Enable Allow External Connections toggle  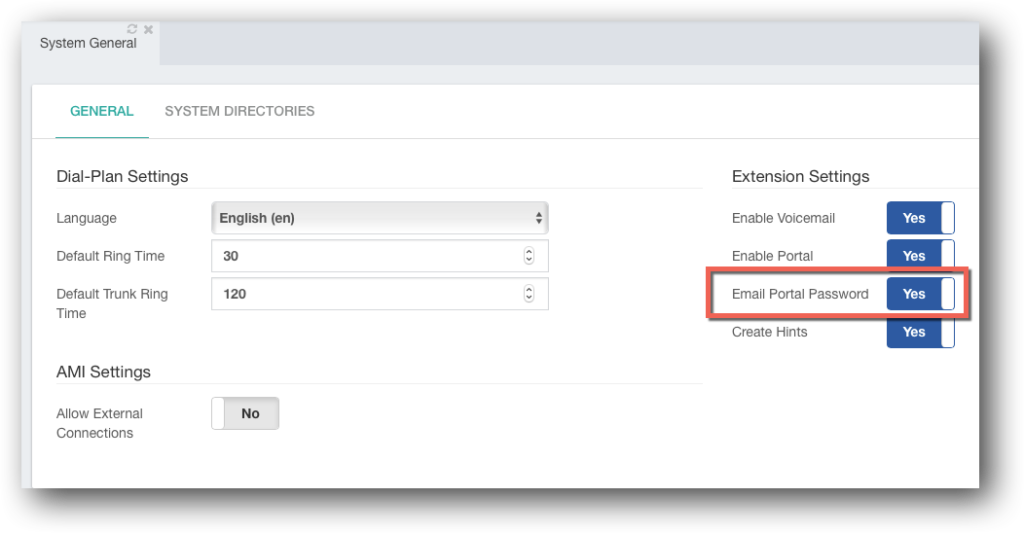point(245,413)
